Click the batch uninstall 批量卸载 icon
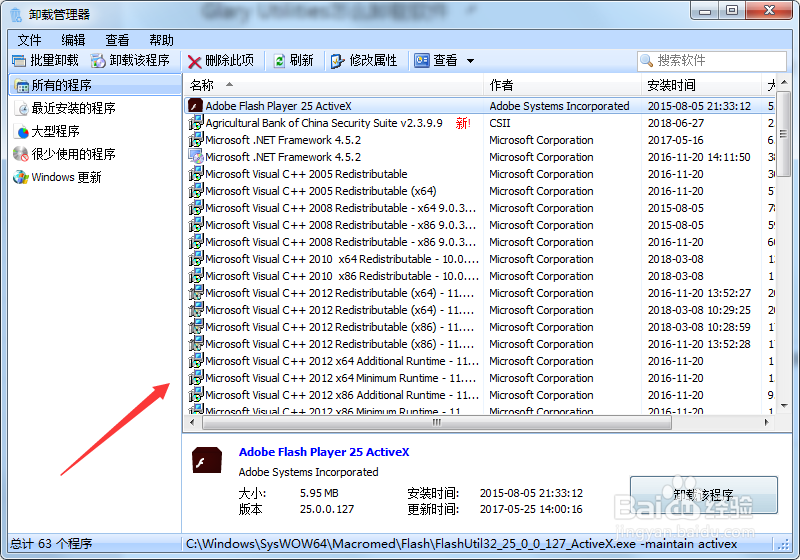This screenshot has width=800, height=560. (x=19, y=61)
